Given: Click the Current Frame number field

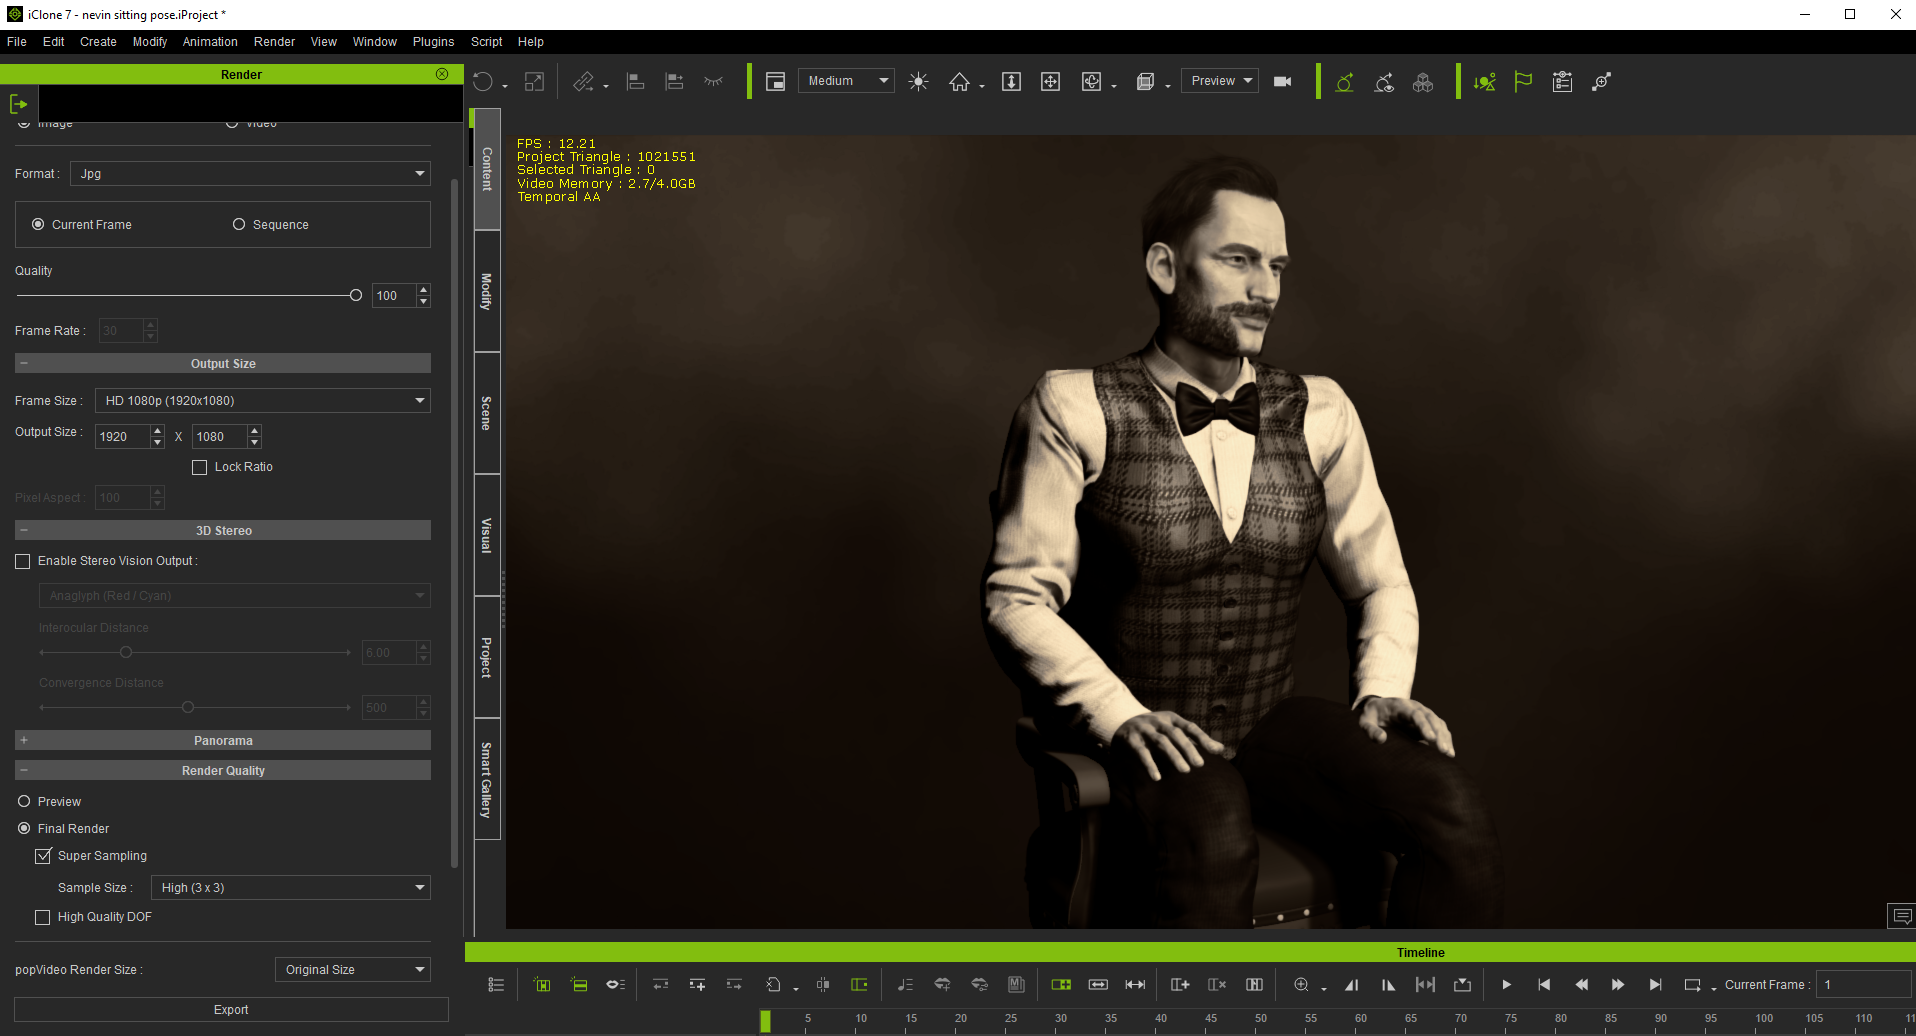Looking at the screenshot, I should [1863, 985].
